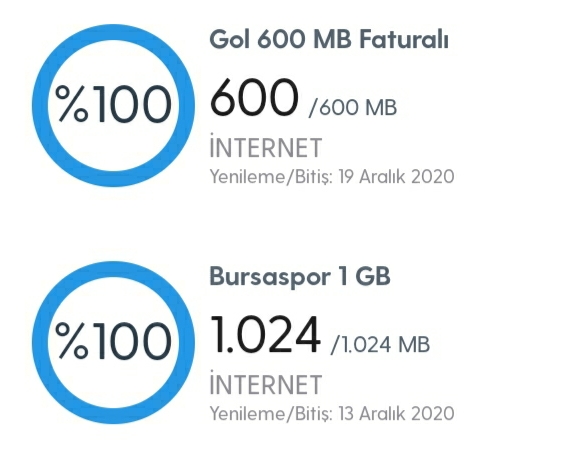This screenshot has height=466, width=581.
Task: Tap the /1.024 MB total quota text
Action: tap(380, 345)
